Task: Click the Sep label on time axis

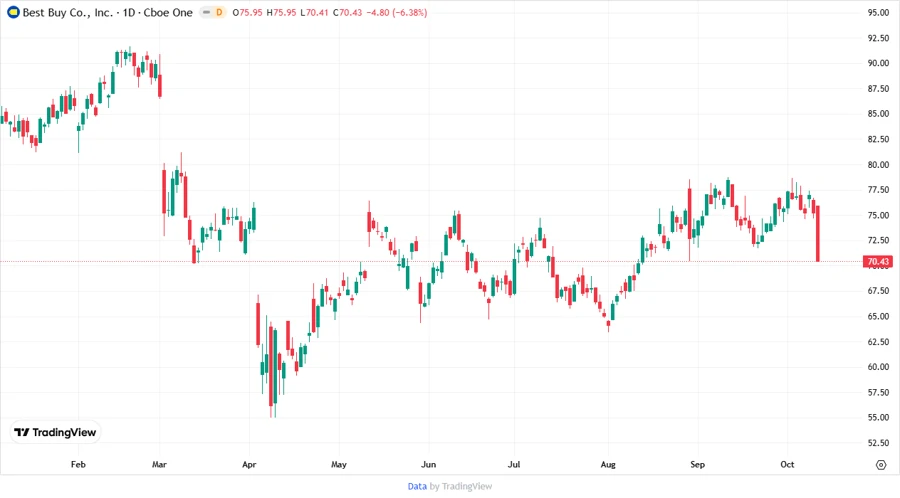Action: click(697, 464)
